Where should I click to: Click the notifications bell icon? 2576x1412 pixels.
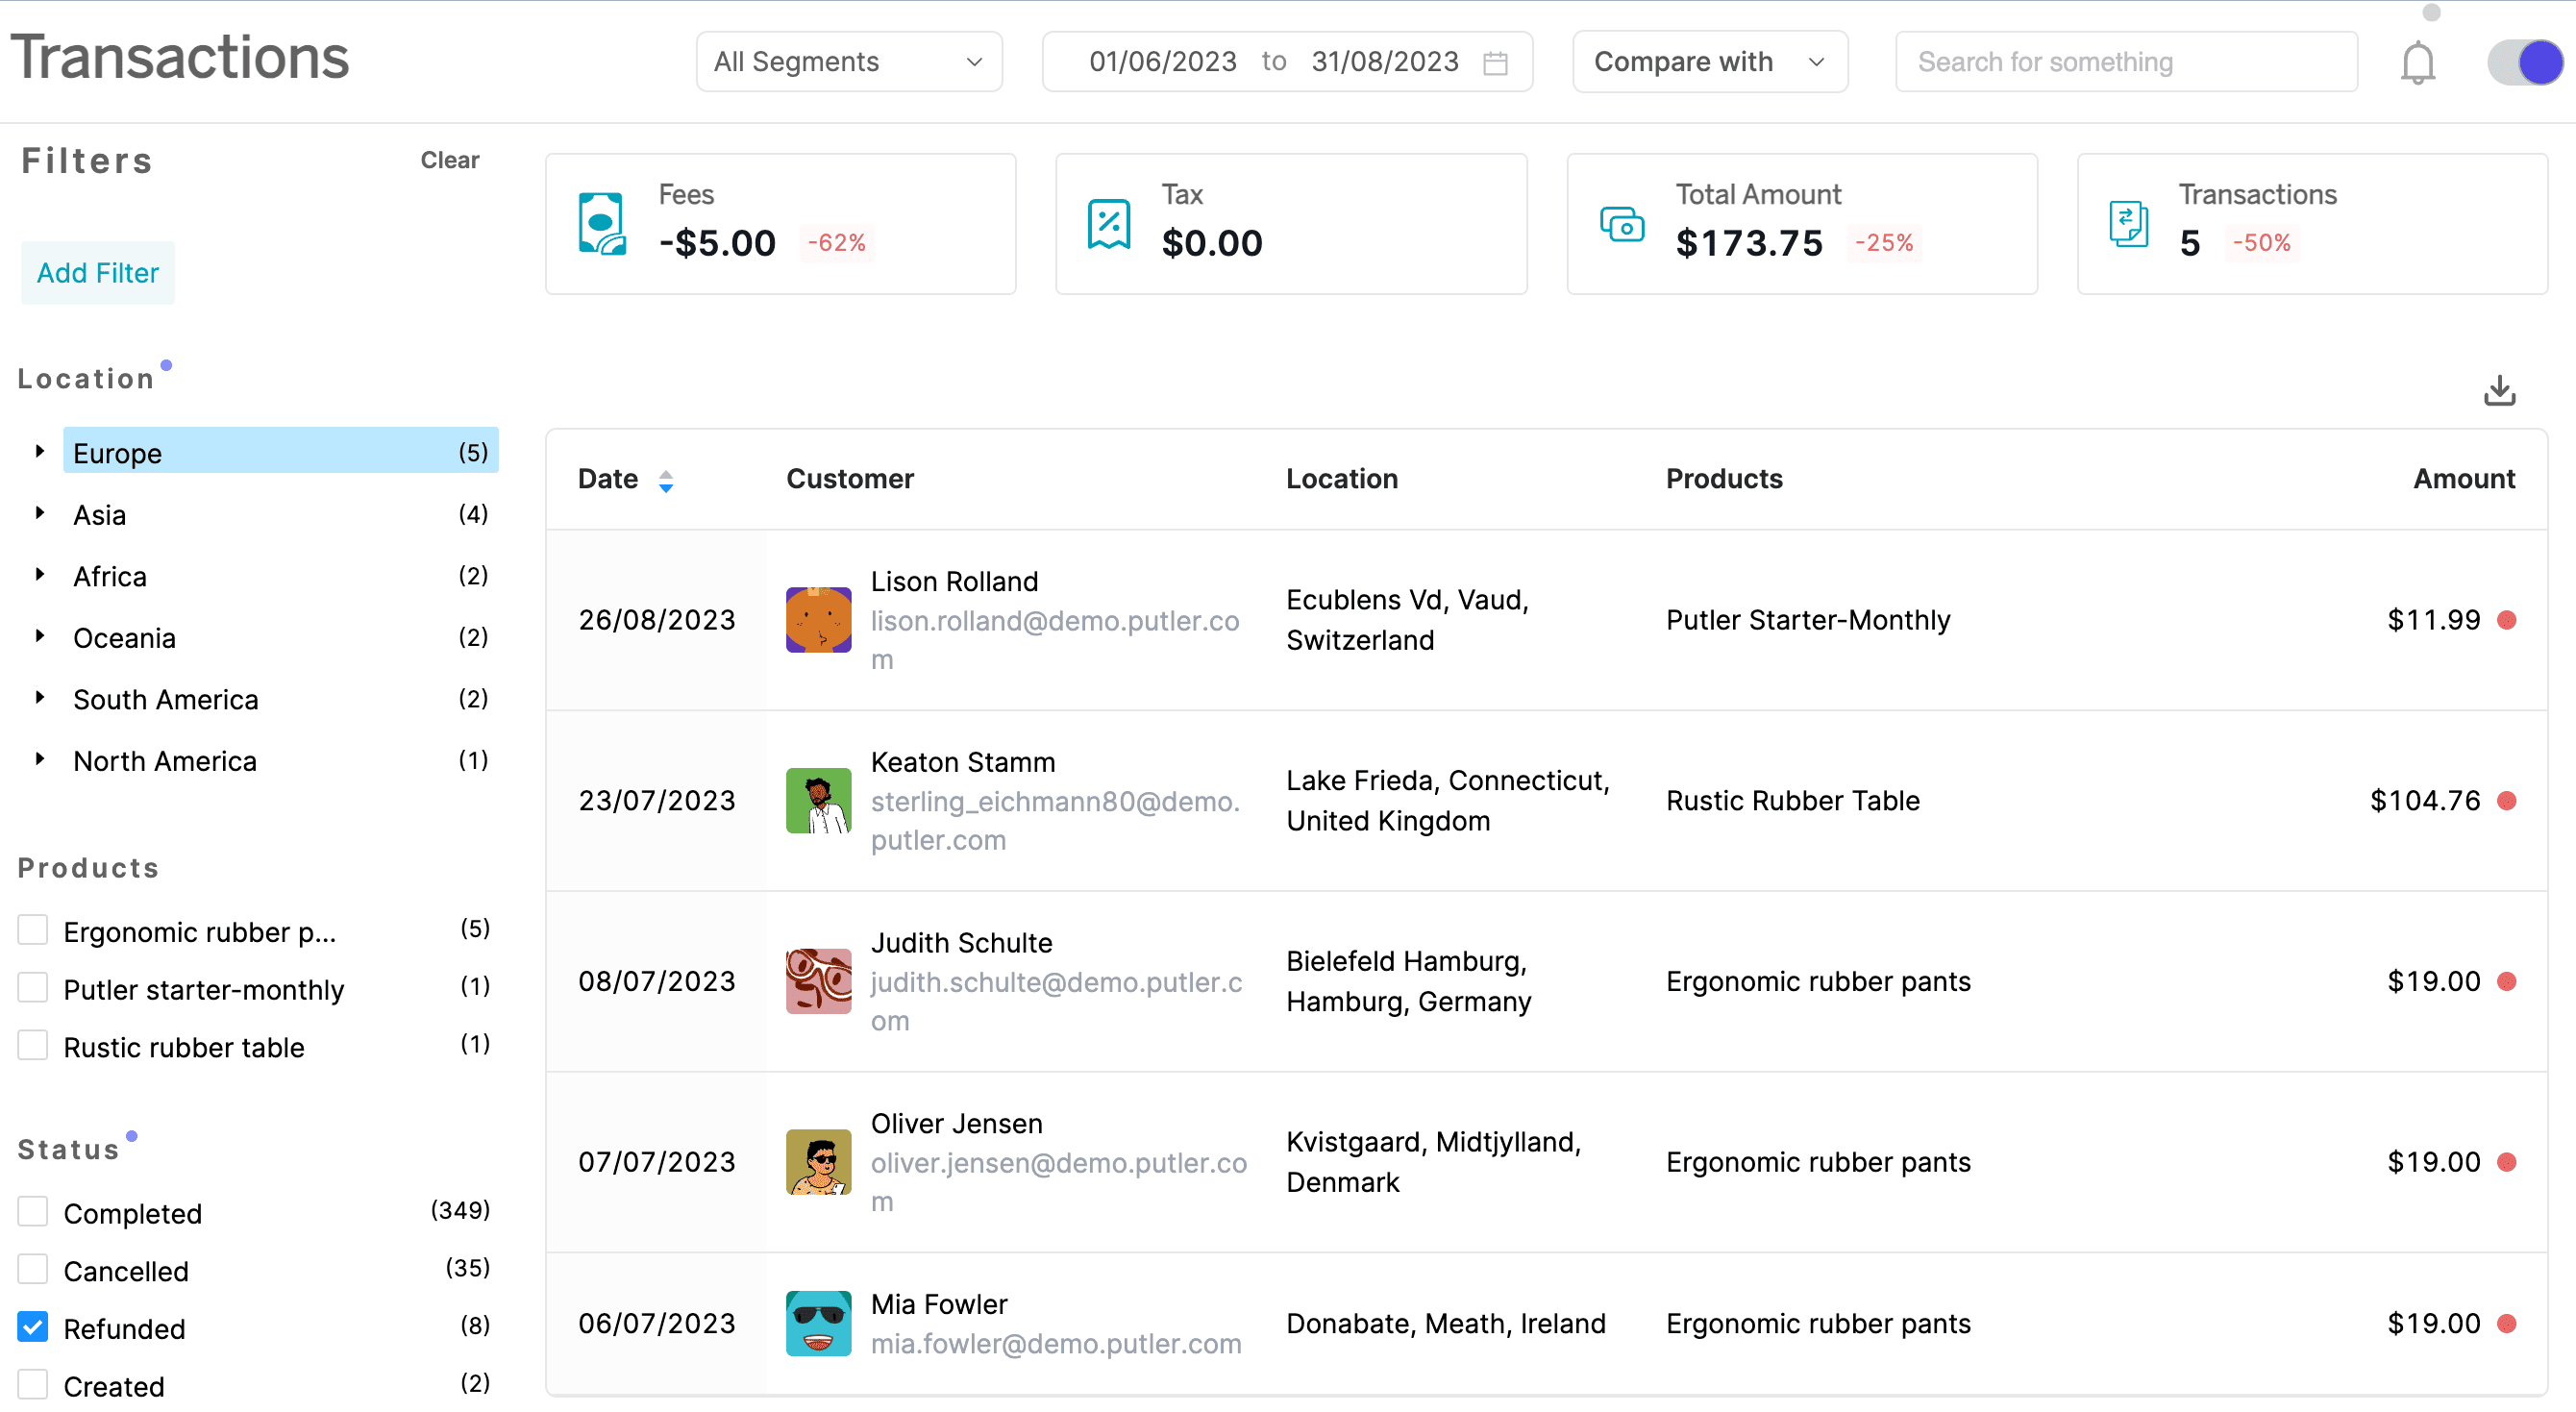tap(2417, 62)
